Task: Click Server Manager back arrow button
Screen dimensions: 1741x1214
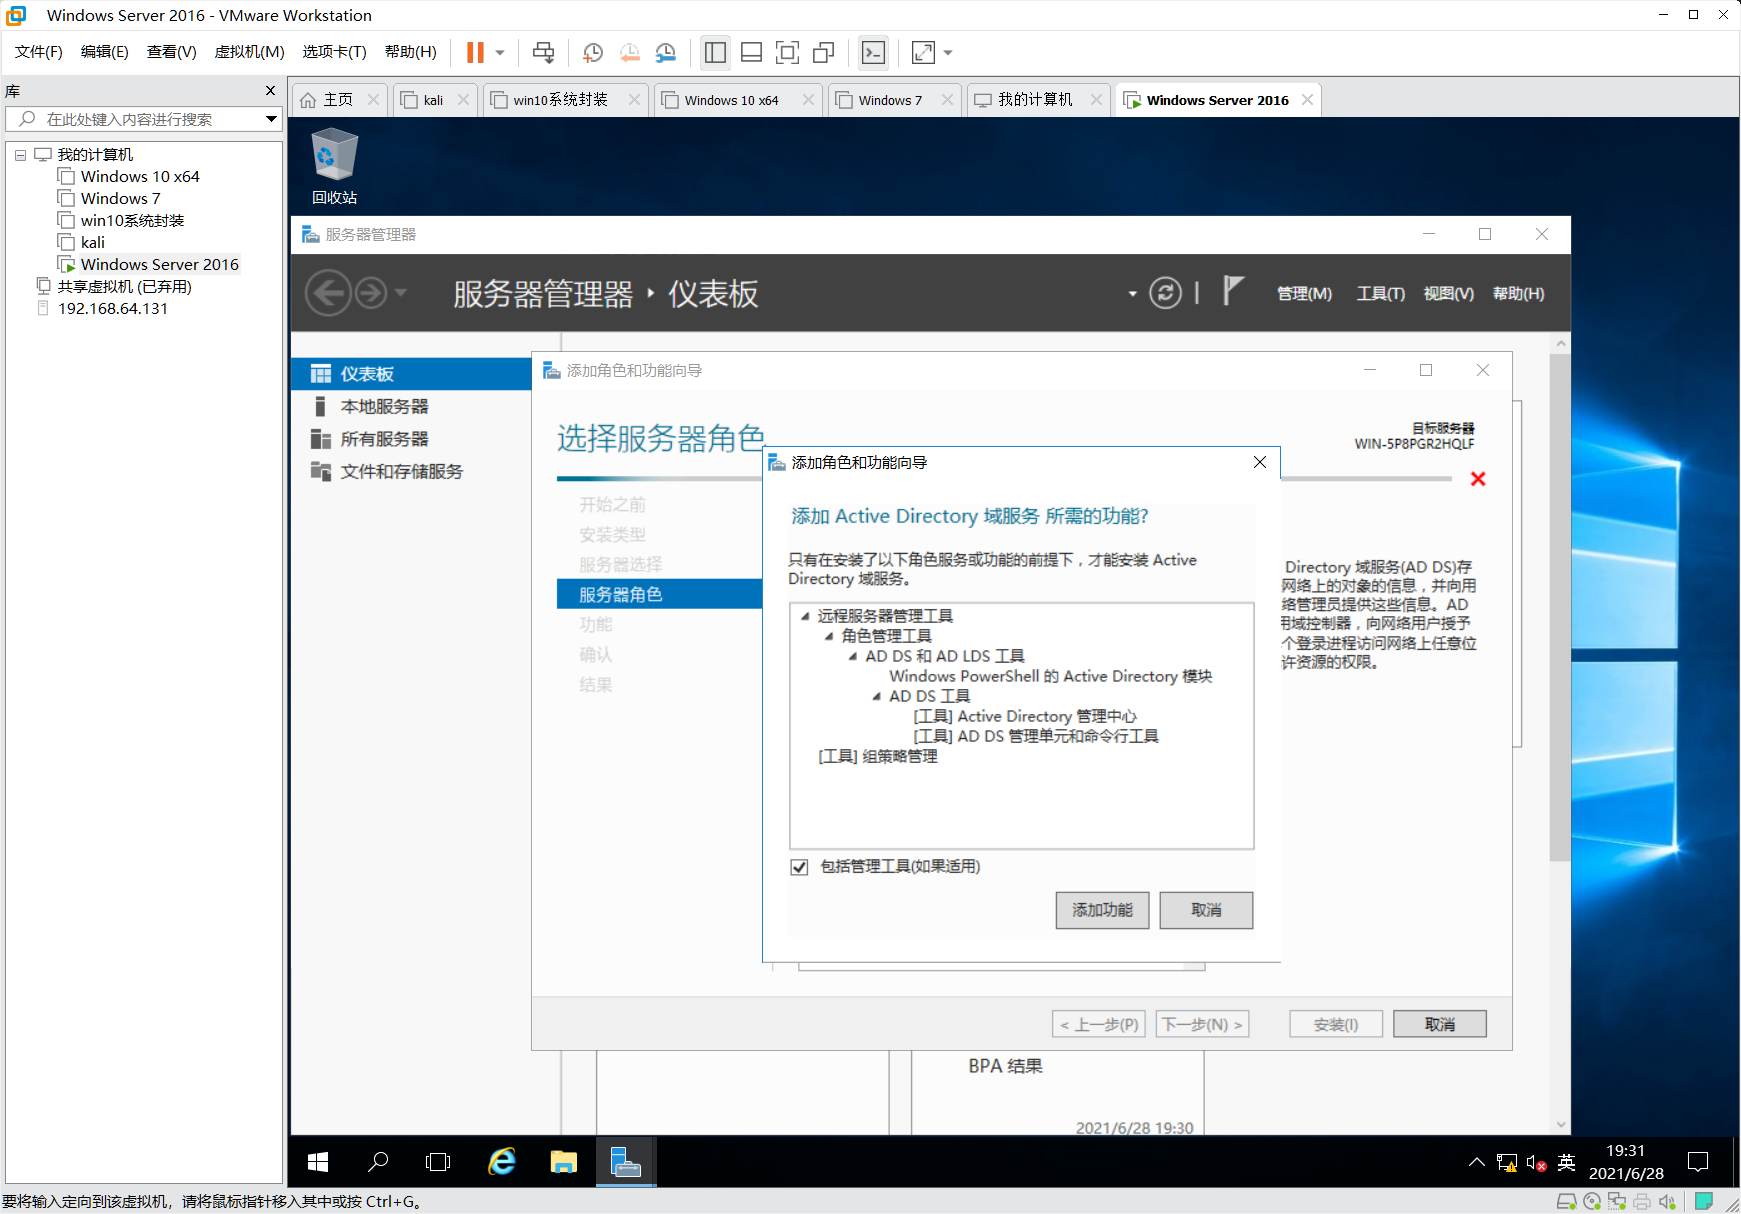Action: [328, 293]
